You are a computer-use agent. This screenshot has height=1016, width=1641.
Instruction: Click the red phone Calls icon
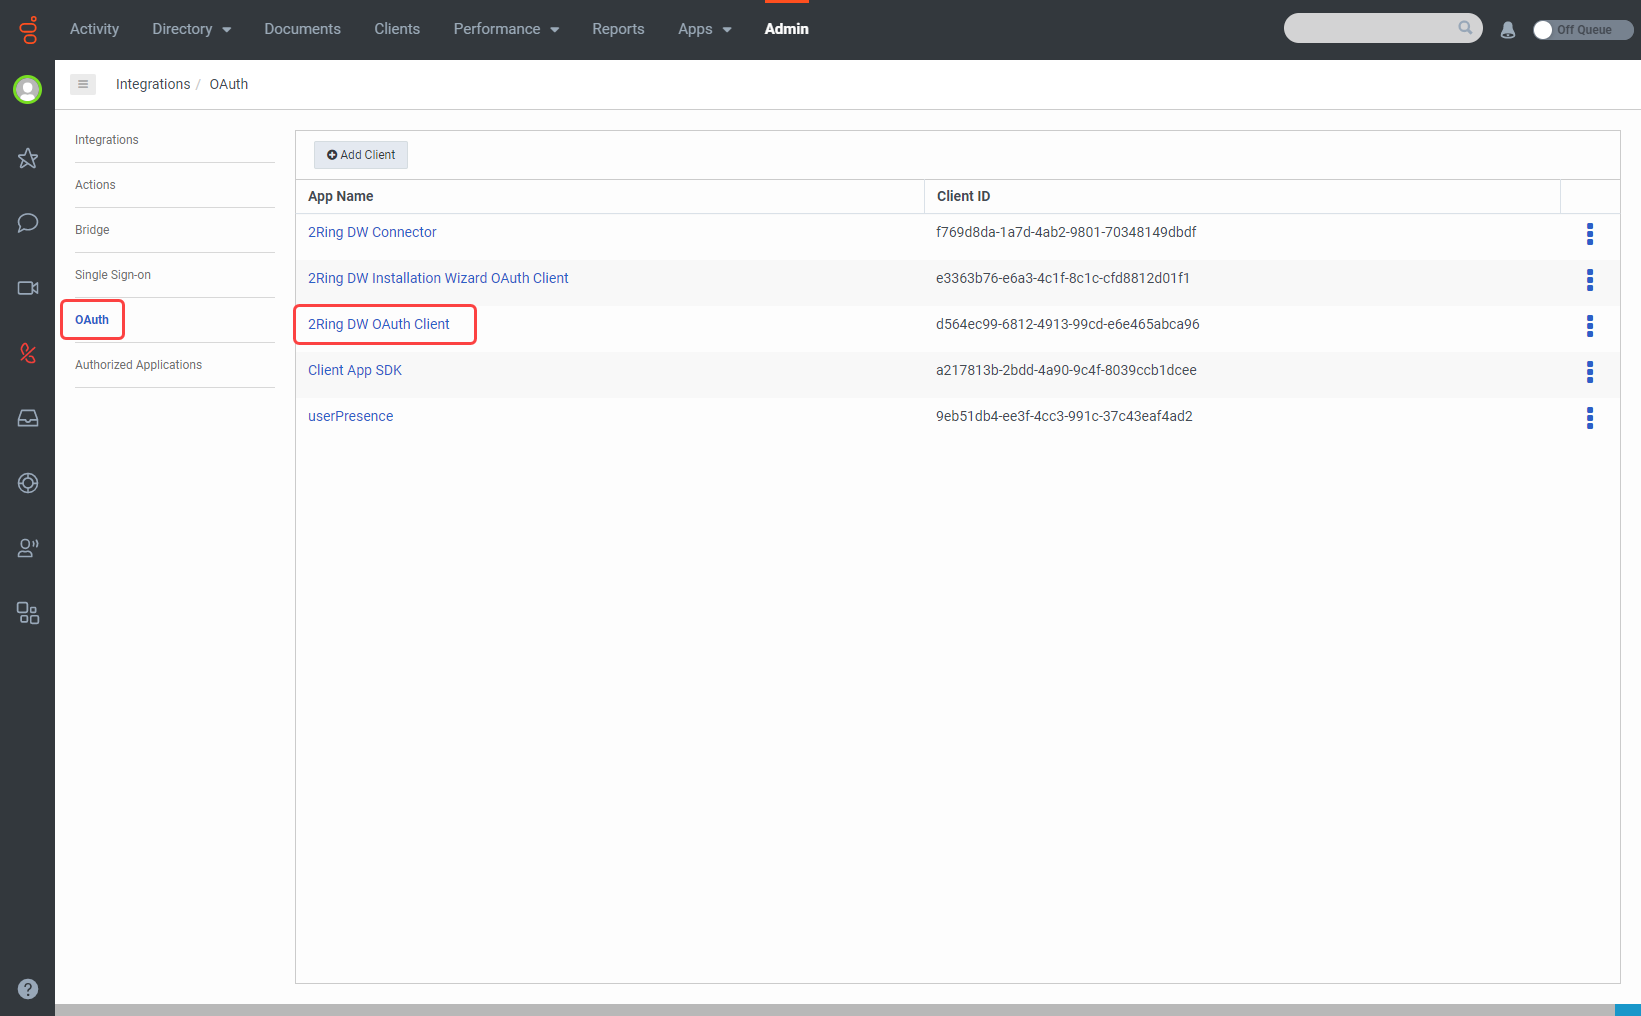tap(28, 353)
